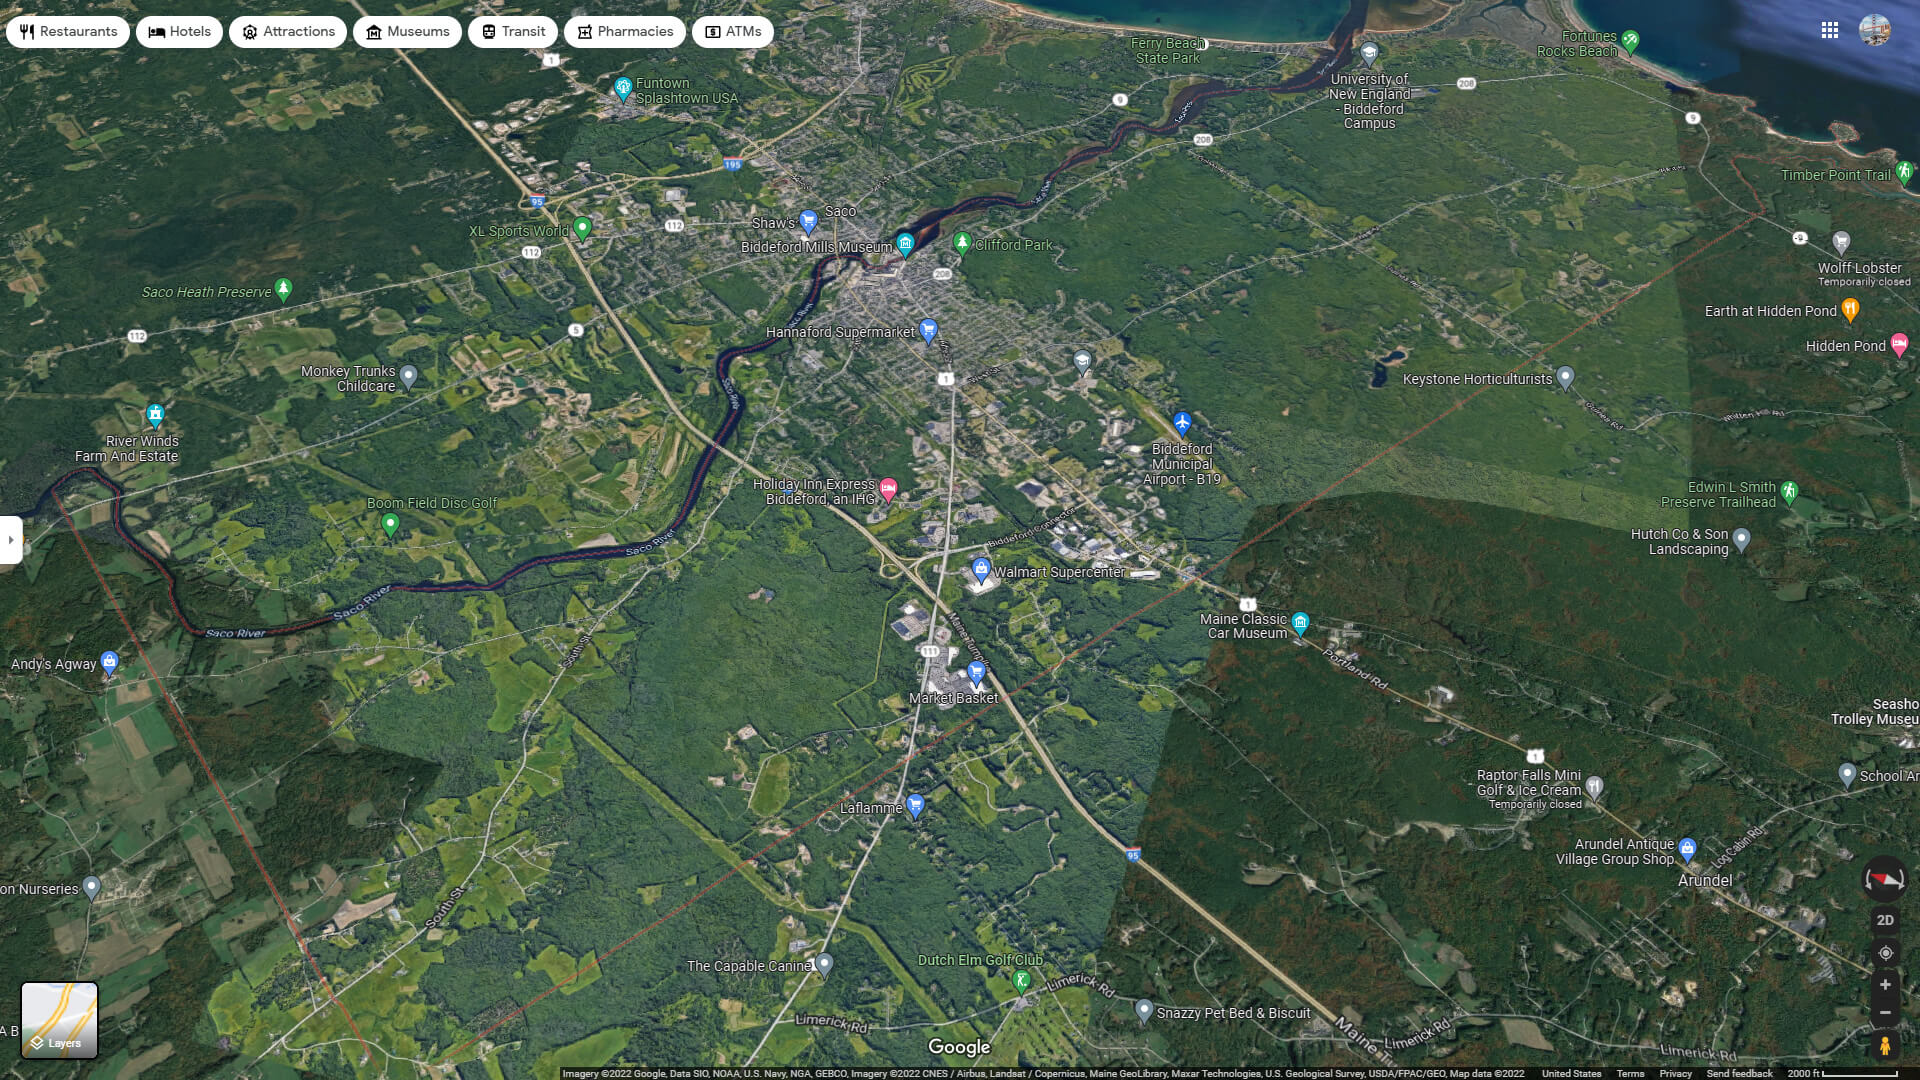Click the Maine Classic Car Museum pin

(x=1300, y=621)
